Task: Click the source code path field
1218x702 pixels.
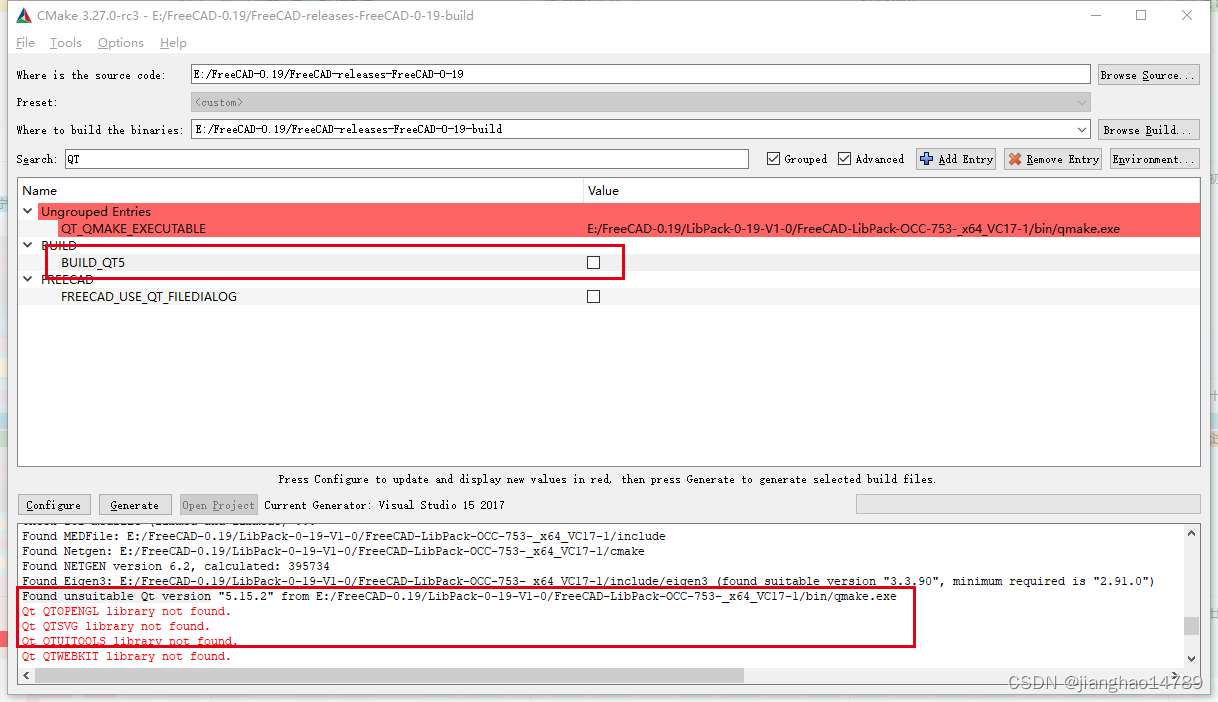Action: (x=640, y=75)
